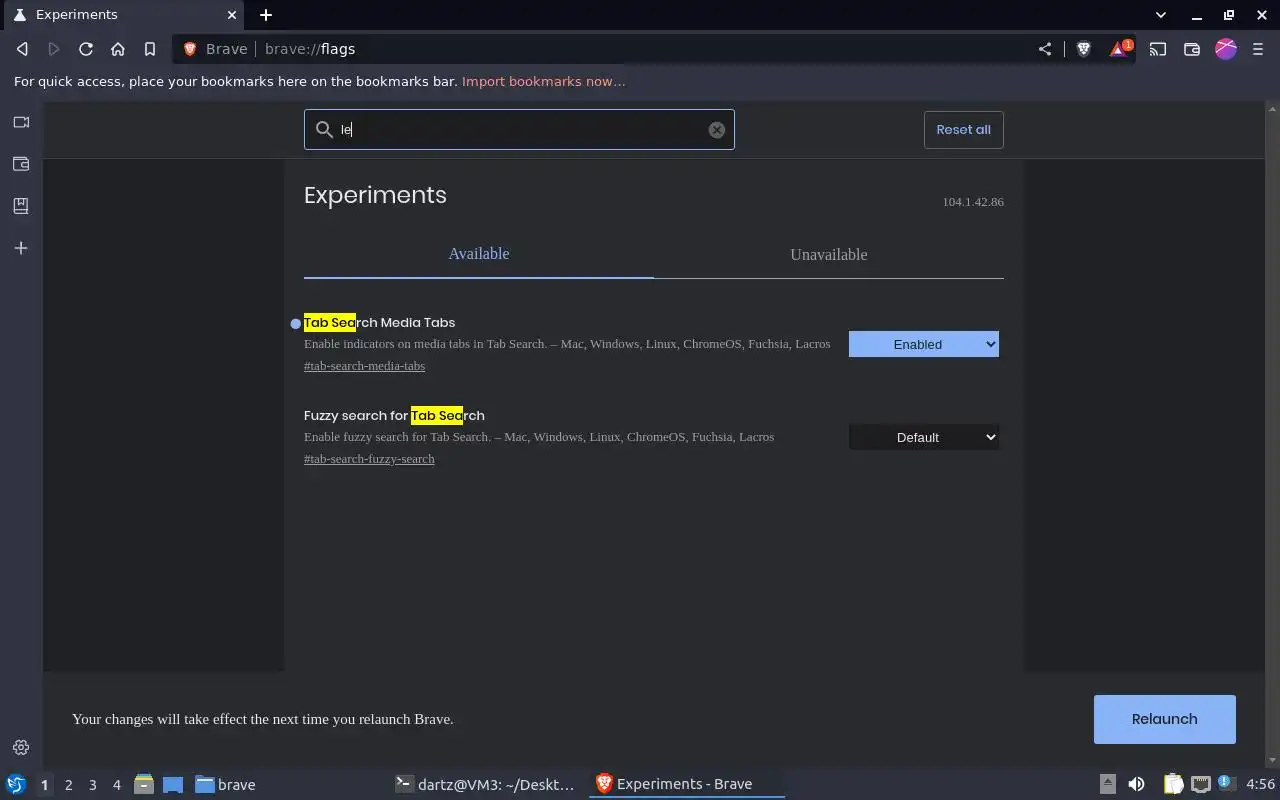Open Brave Wallet from toolbar
Viewport: 1280px width, 800px height.
[1192, 49]
